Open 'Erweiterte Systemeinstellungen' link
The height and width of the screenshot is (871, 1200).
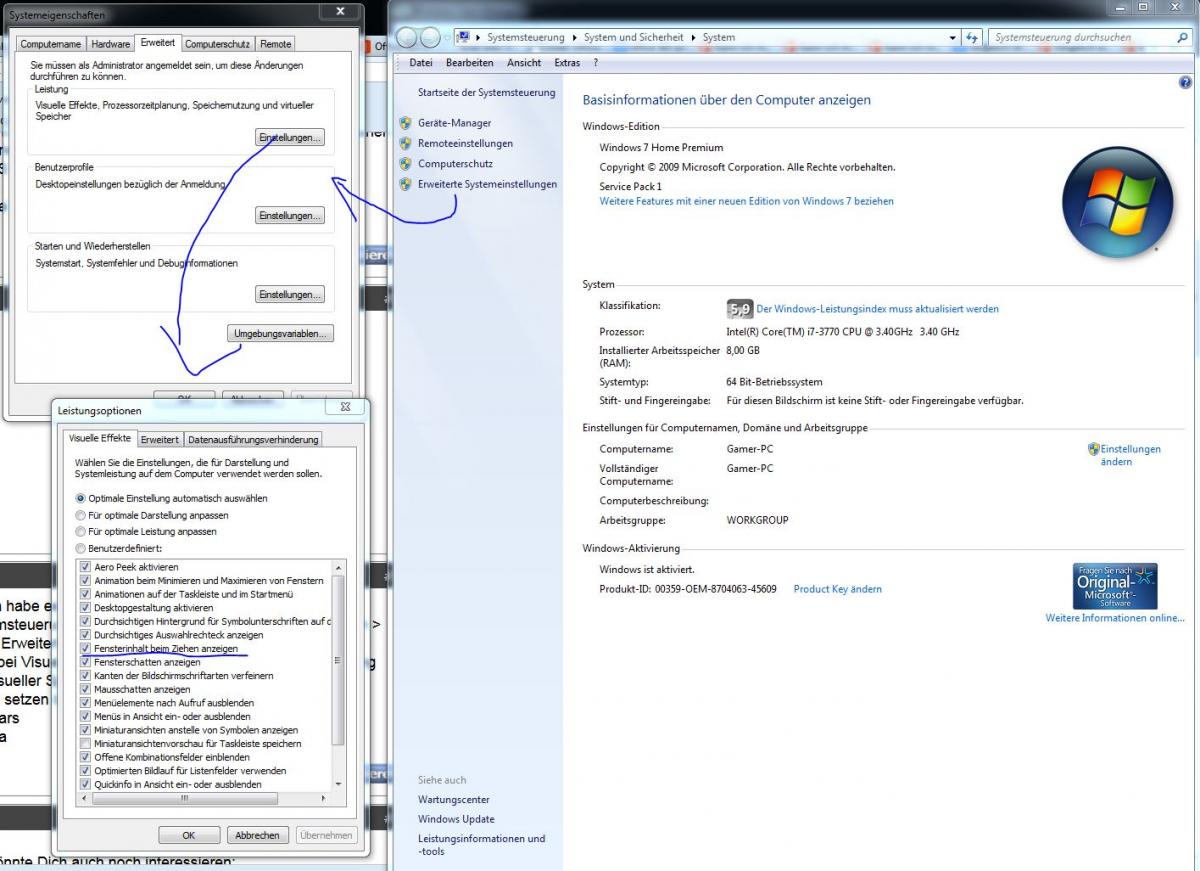[487, 184]
